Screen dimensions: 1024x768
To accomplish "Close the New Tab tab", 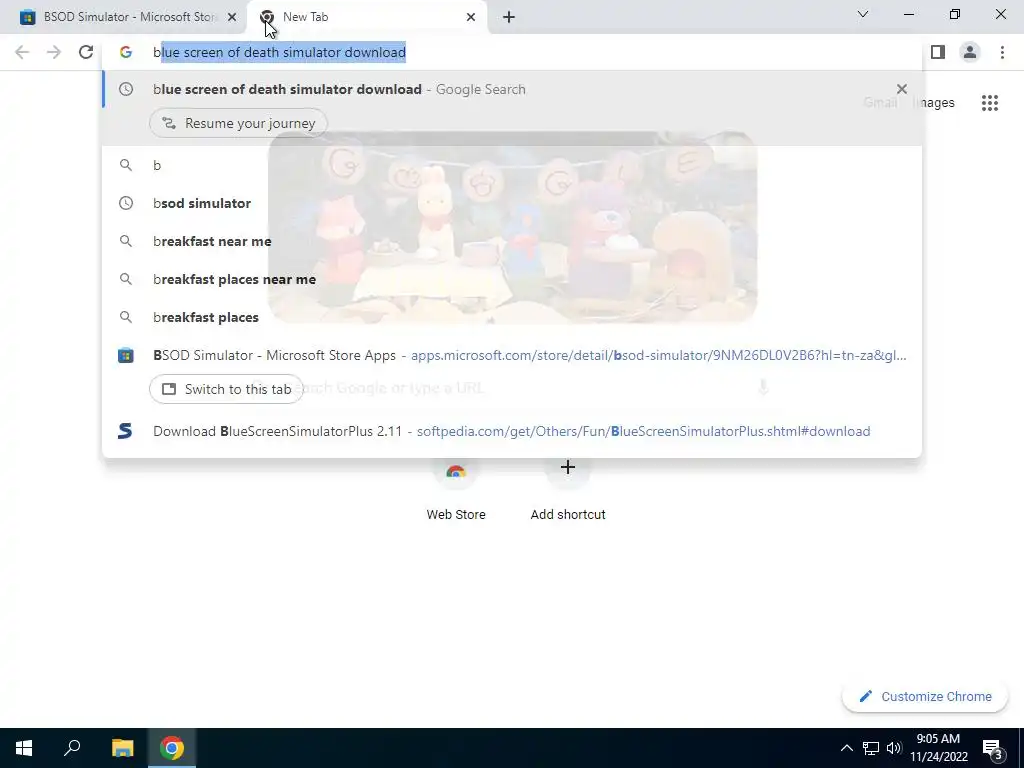I will 471,17.
